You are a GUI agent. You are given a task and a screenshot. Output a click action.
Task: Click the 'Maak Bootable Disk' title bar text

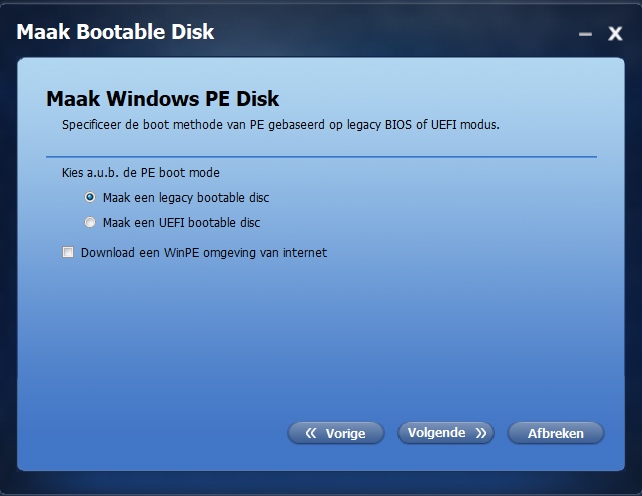click(115, 32)
